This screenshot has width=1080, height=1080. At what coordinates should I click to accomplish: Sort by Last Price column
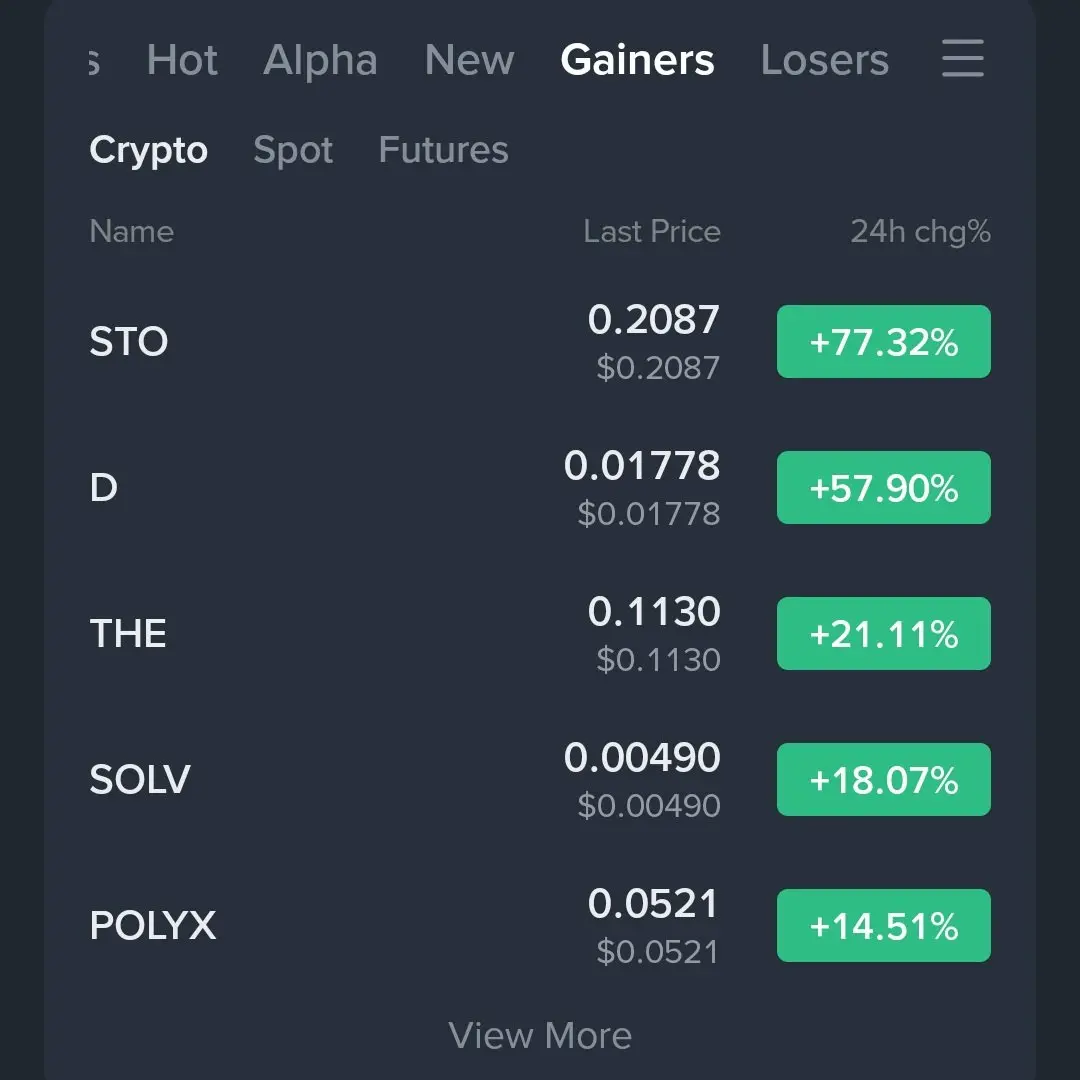tap(651, 232)
